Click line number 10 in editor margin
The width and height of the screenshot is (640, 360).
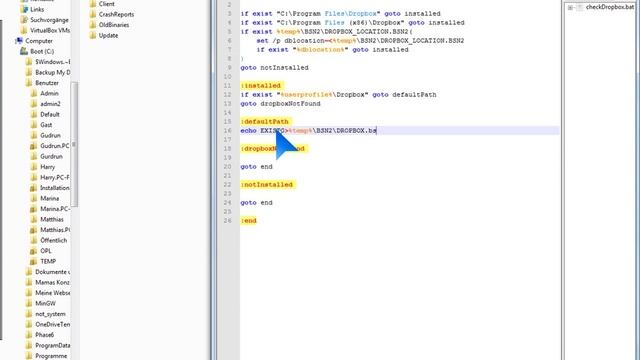pyautogui.click(x=228, y=77)
